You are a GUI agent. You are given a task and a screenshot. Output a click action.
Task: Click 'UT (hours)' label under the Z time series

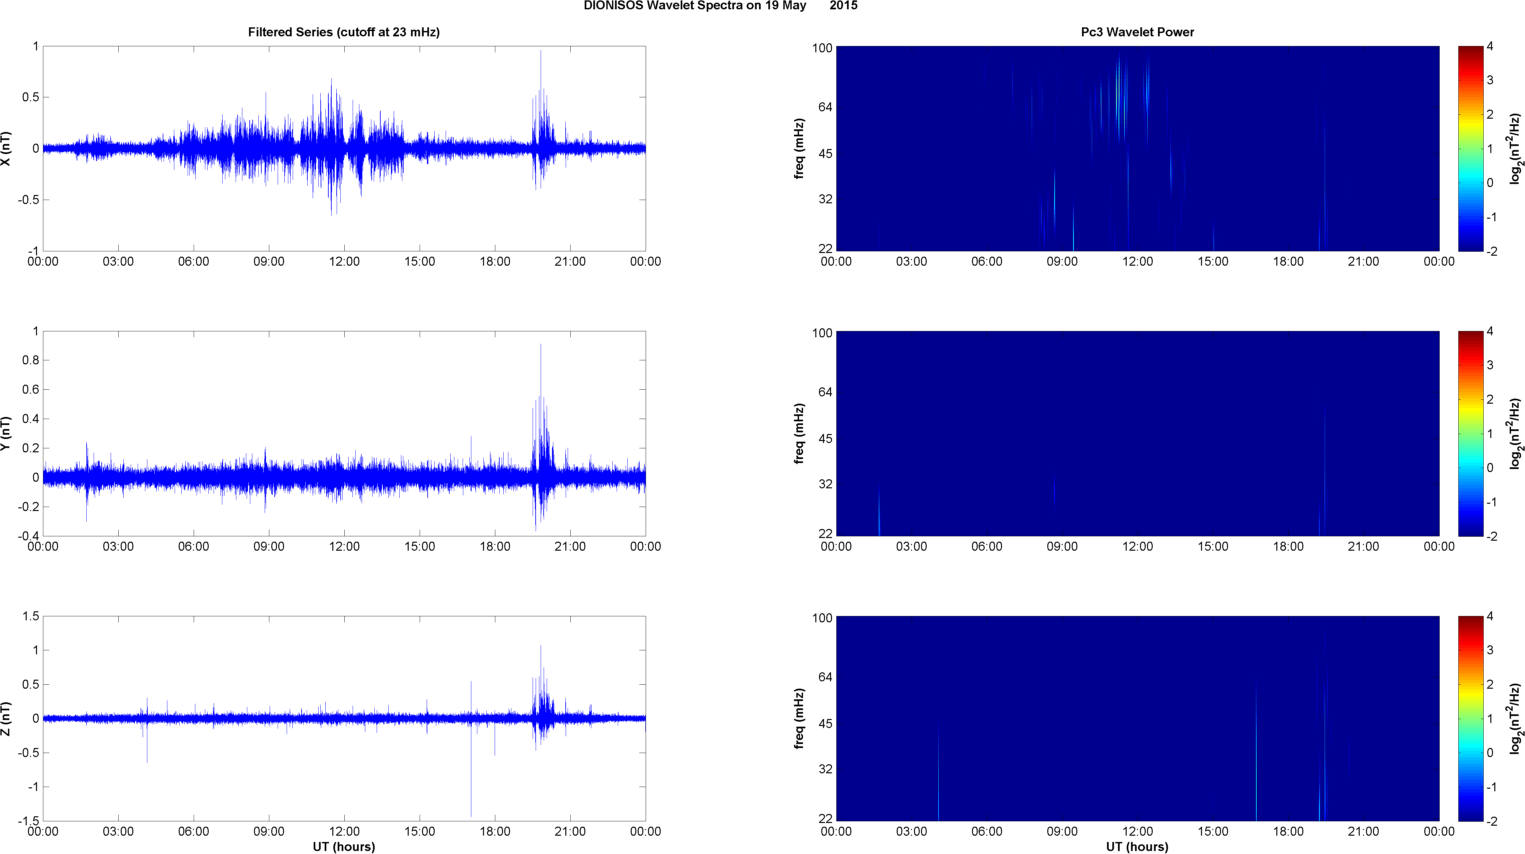pyautogui.click(x=344, y=847)
